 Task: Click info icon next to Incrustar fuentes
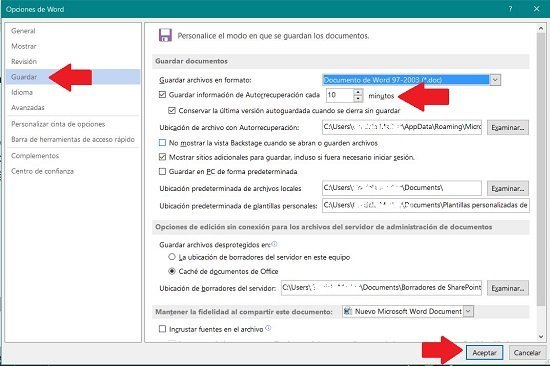click(x=268, y=328)
